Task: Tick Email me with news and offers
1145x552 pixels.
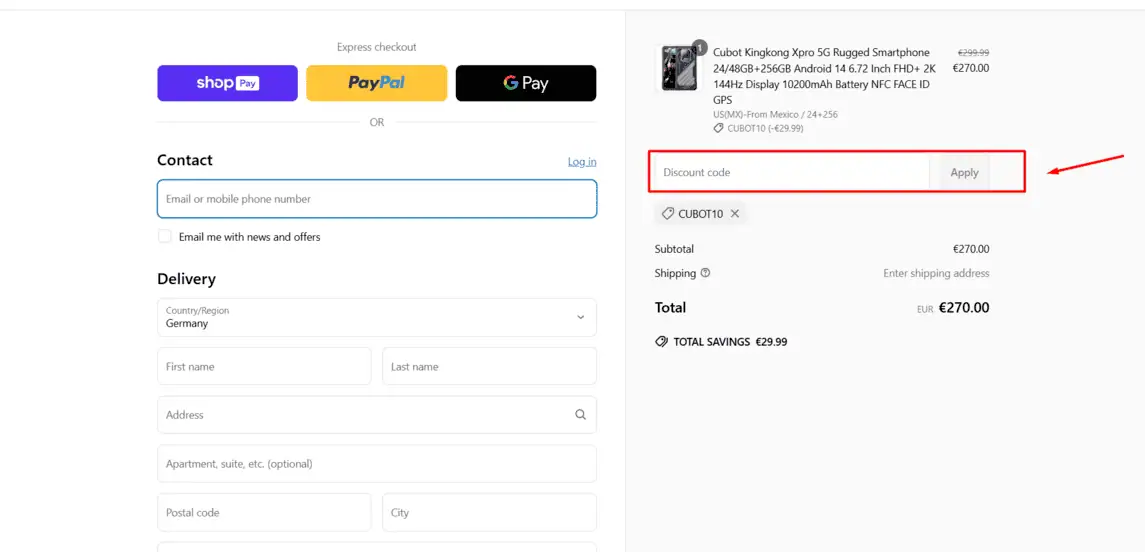Action: pyautogui.click(x=165, y=237)
